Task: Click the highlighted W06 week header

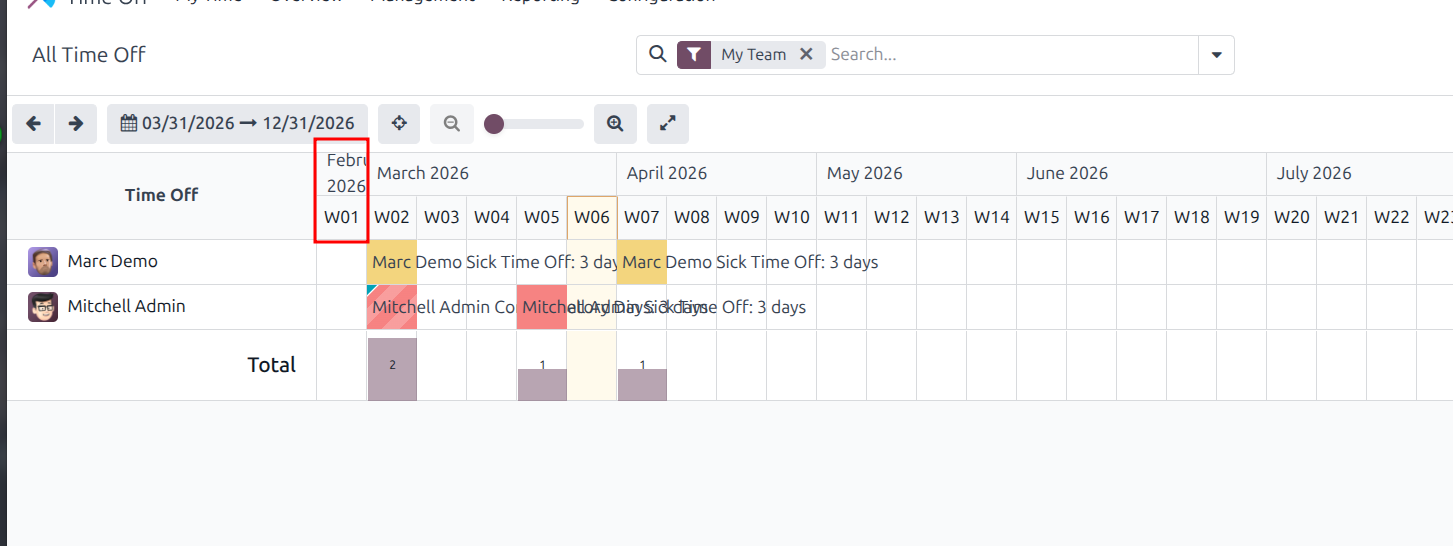Action: pyautogui.click(x=592, y=217)
